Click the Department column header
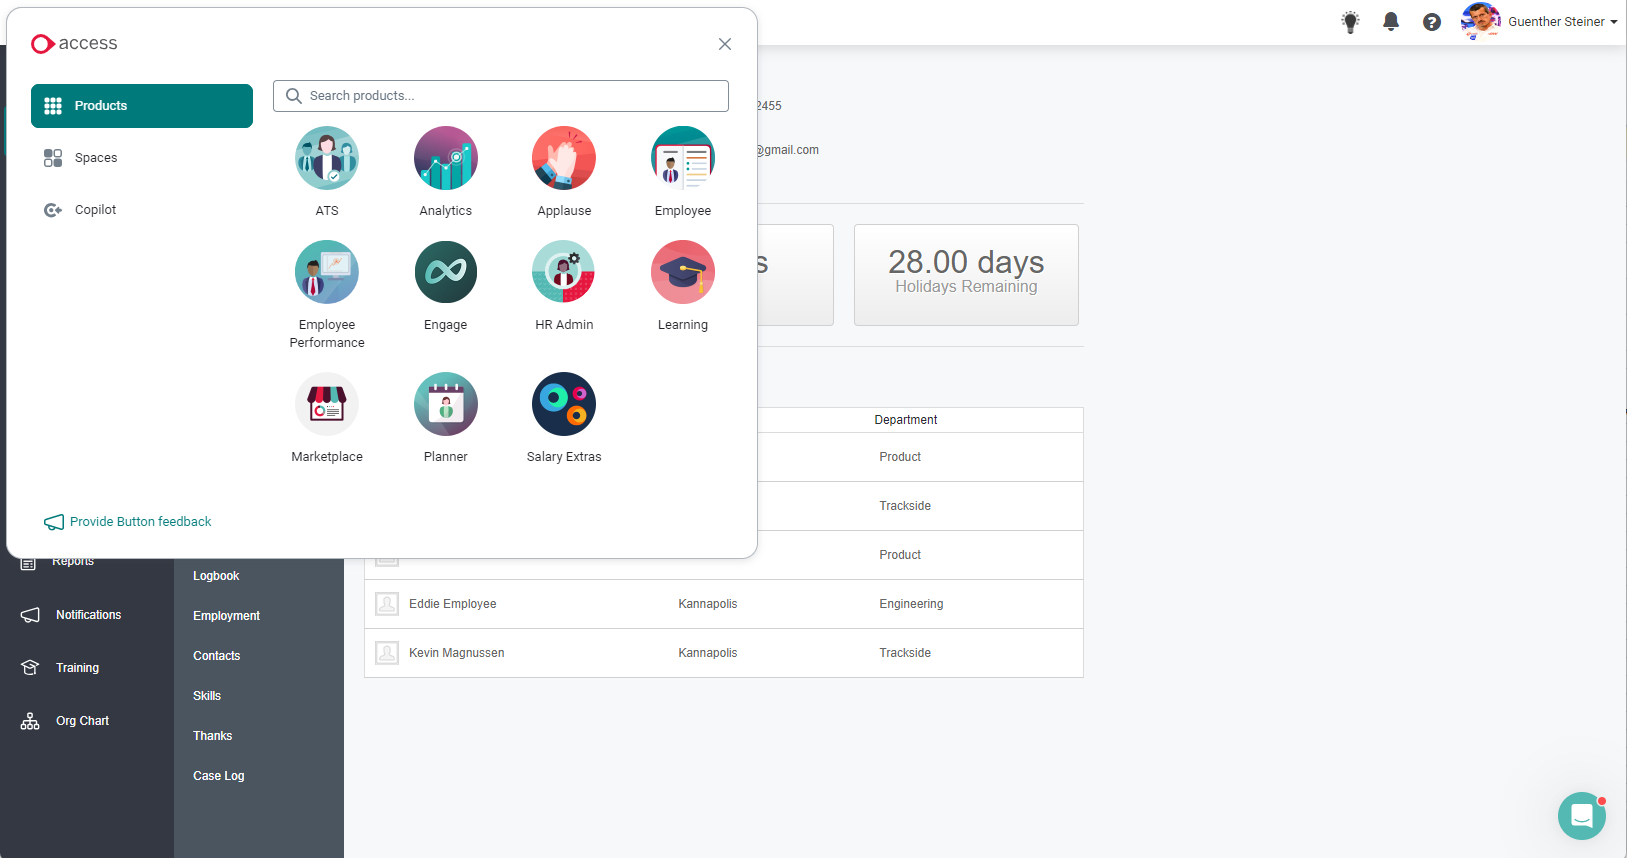 coord(906,420)
